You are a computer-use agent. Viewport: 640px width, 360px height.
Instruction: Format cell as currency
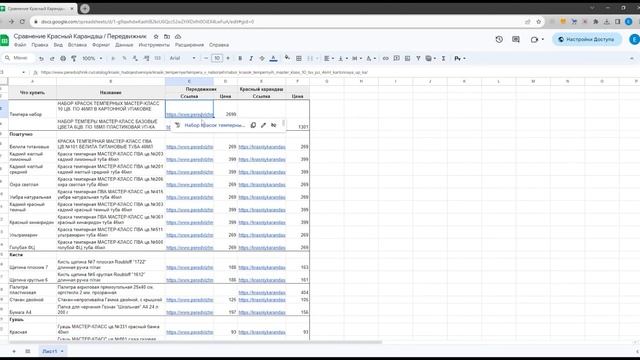click(113, 58)
